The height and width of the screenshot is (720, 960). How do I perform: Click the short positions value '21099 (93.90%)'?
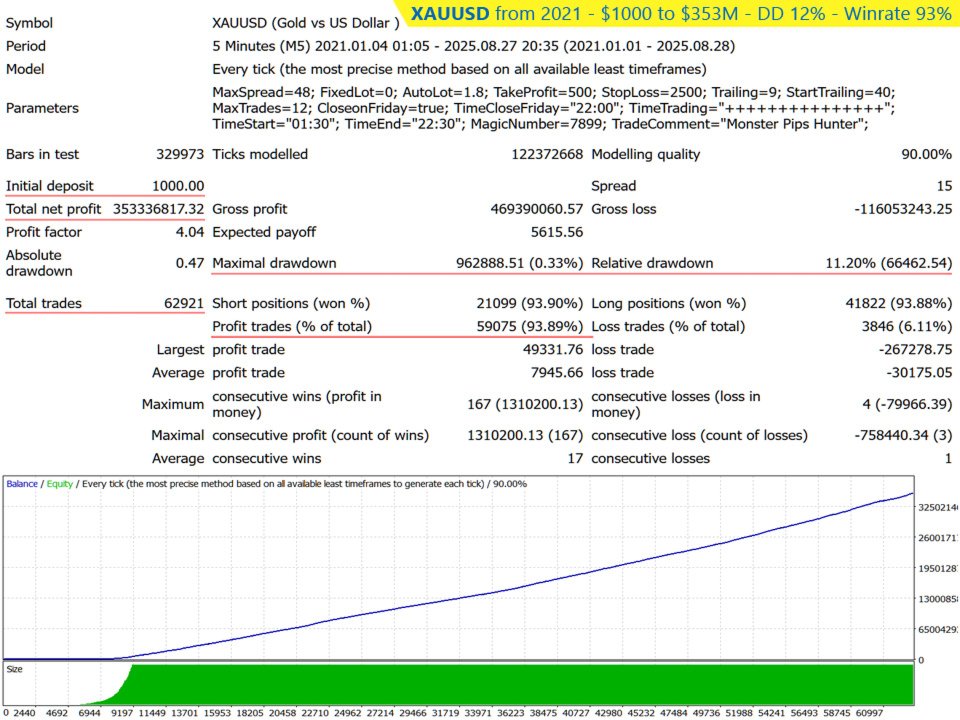[530, 304]
